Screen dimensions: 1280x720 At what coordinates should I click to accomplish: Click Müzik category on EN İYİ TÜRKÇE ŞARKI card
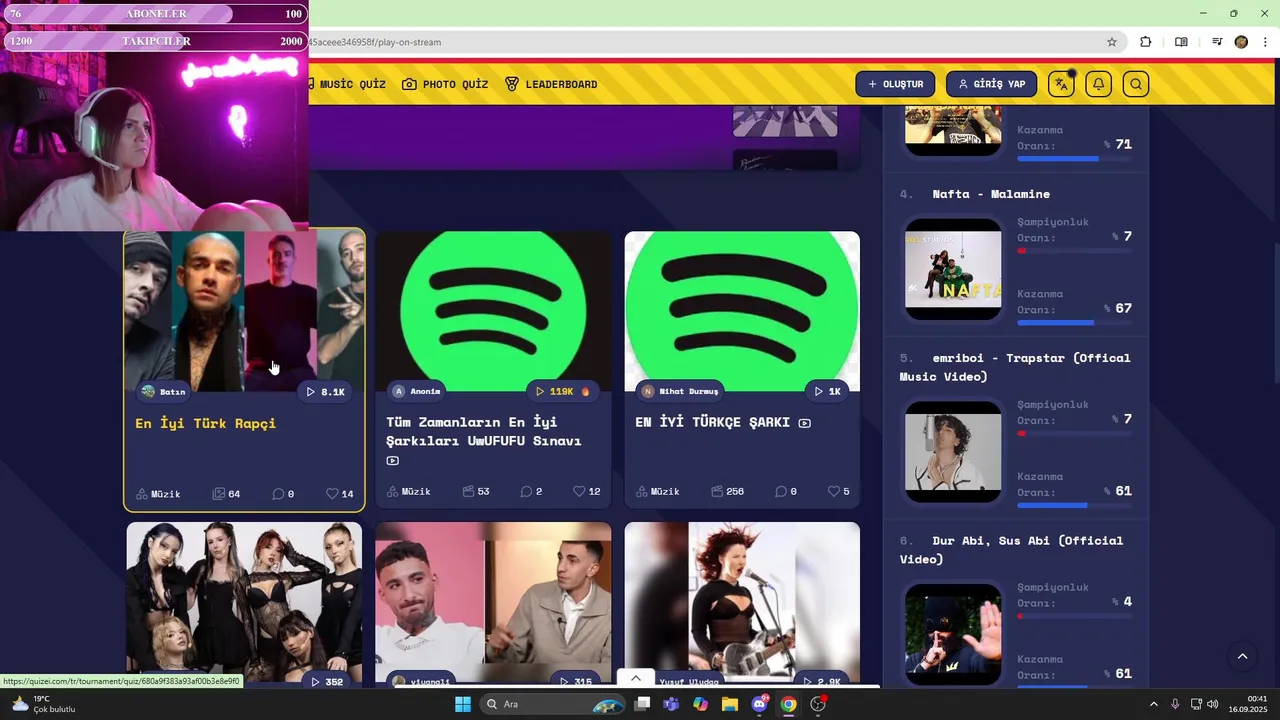pos(658,492)
